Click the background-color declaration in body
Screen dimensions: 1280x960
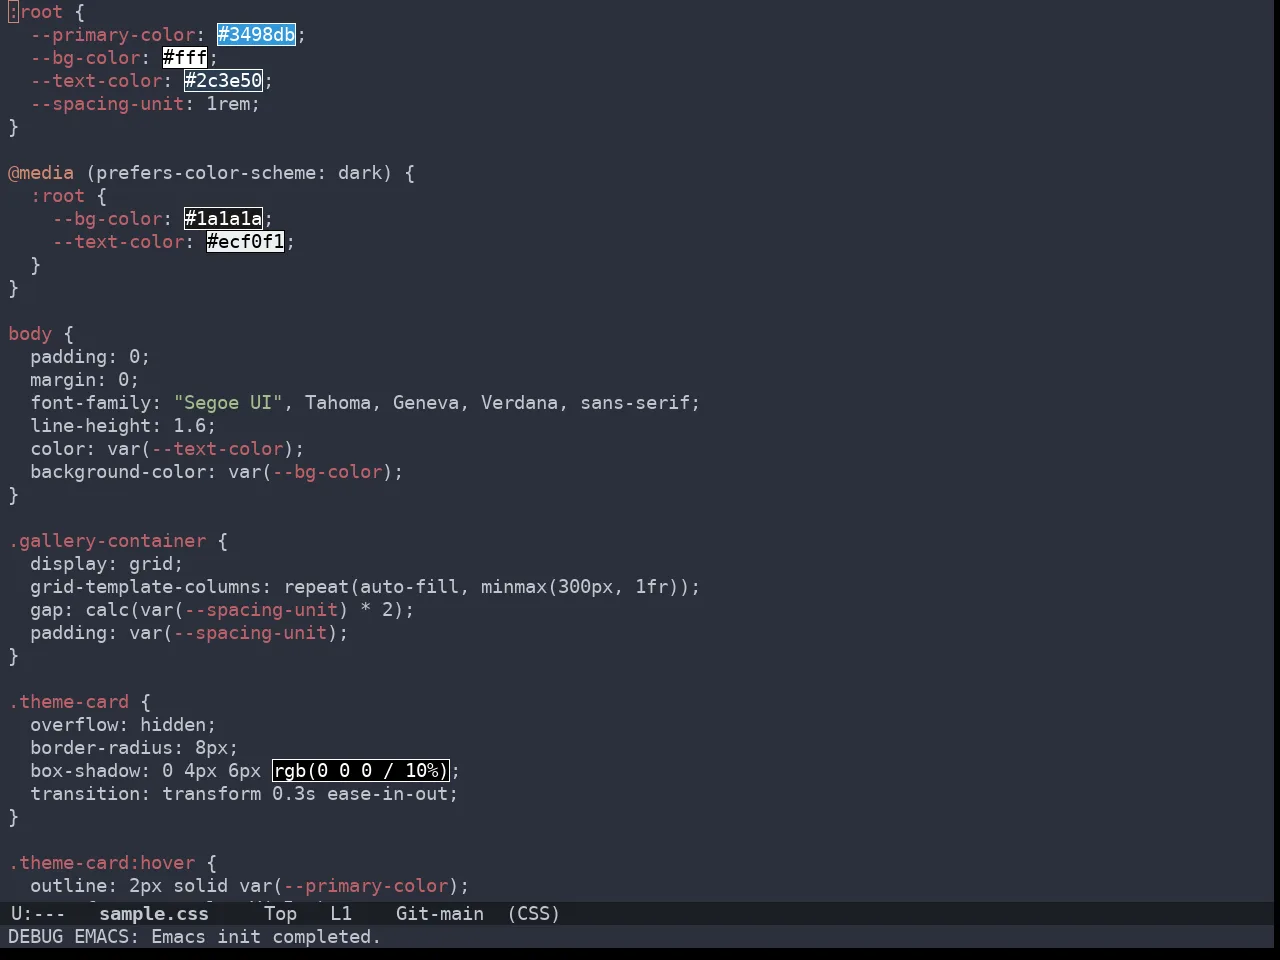click(217, 472)
